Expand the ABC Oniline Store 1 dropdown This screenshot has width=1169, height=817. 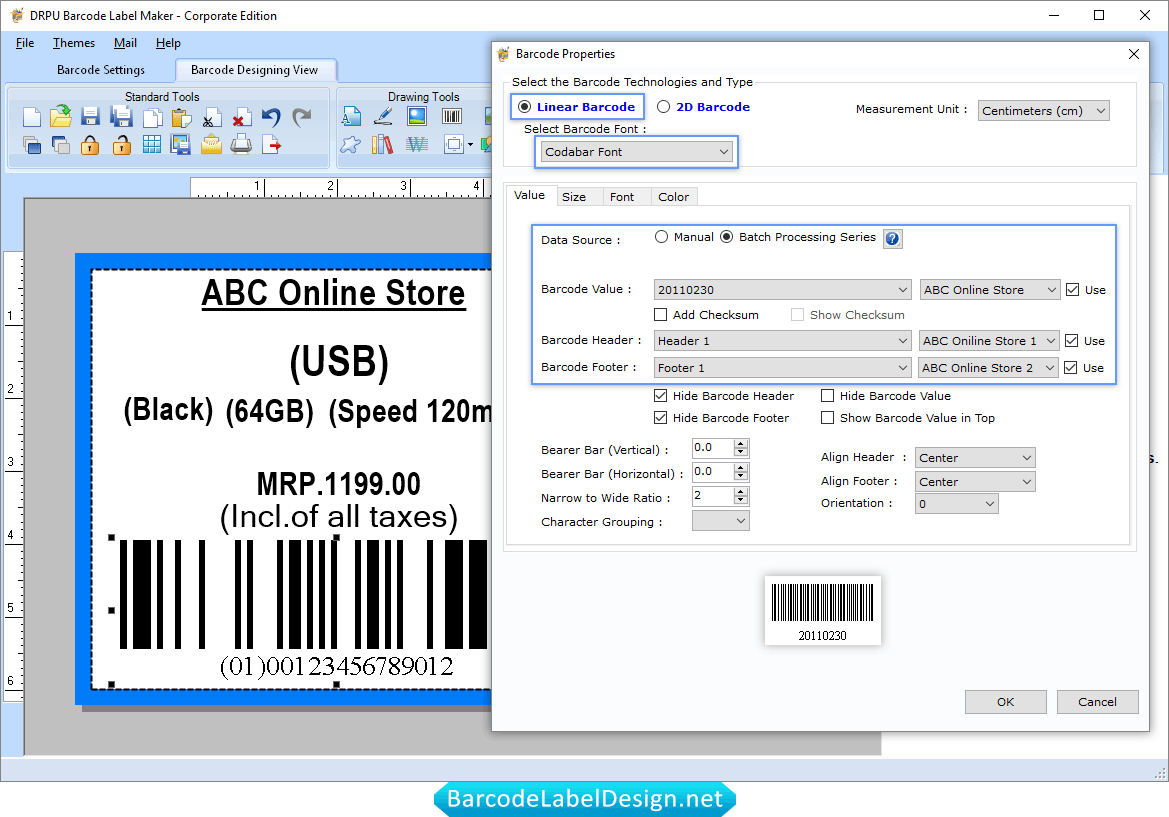[x=989, y=341]
